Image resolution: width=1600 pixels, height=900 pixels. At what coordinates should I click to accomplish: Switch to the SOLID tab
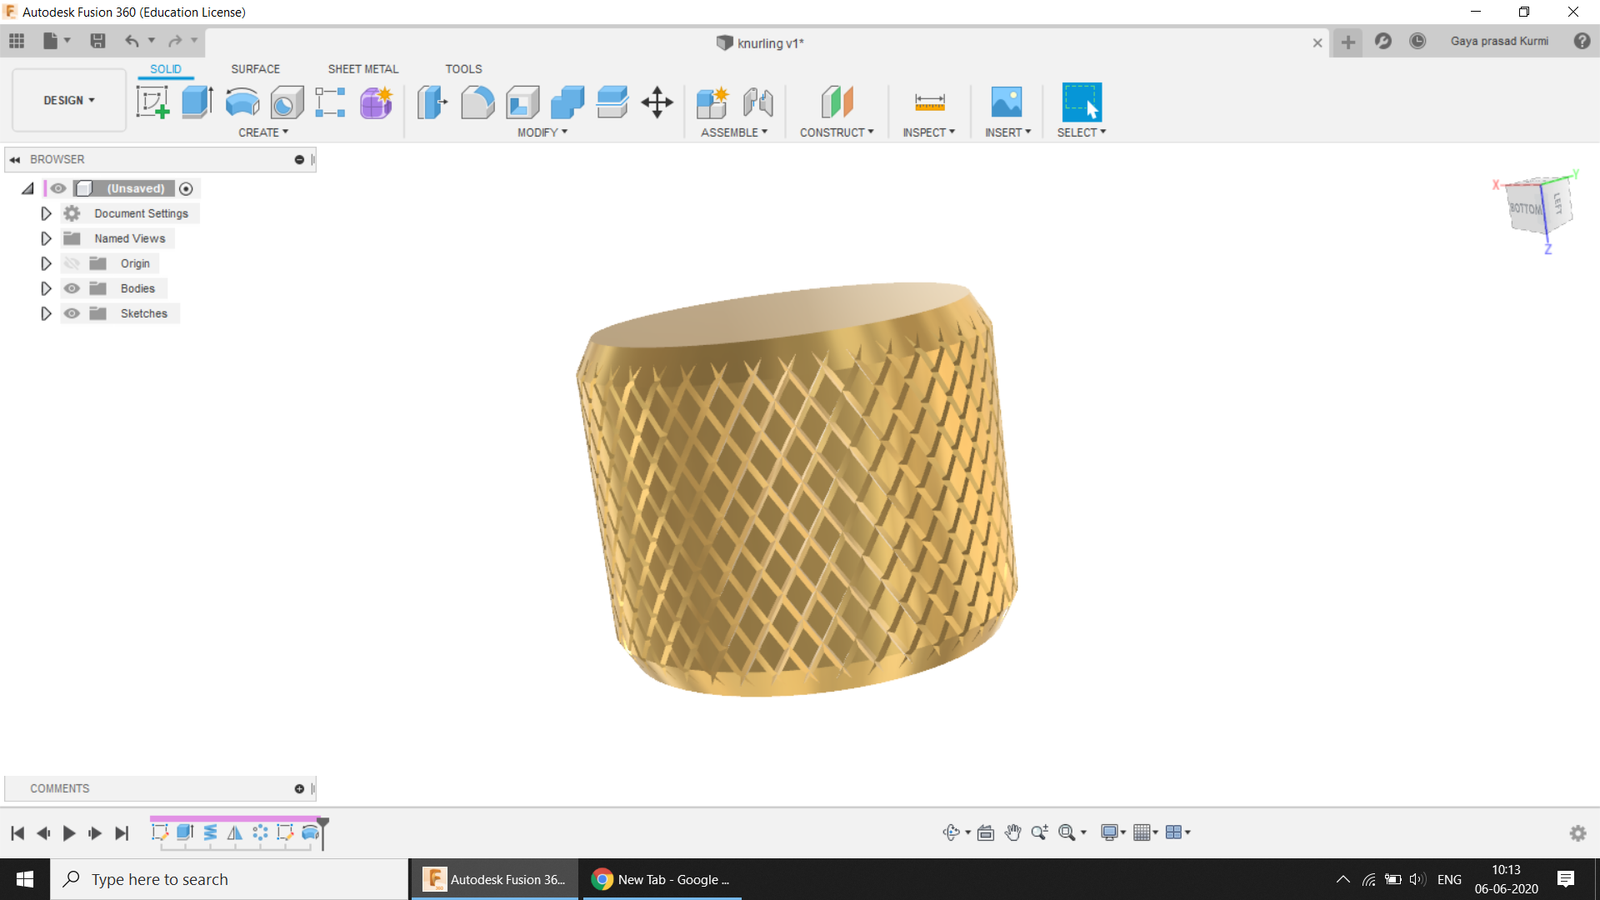click(166, 69)
